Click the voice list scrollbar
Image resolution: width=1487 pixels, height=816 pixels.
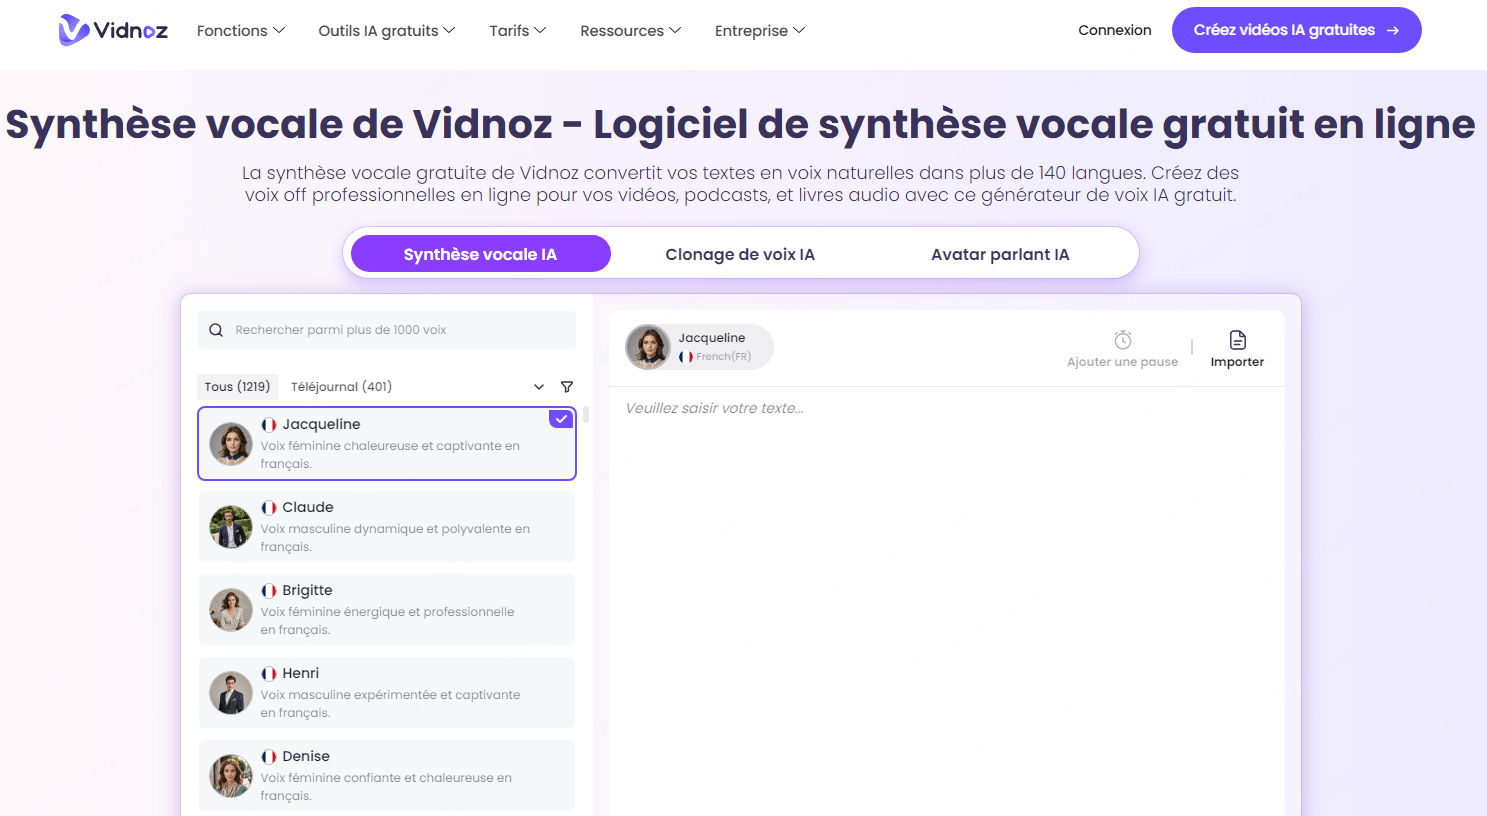(586, 414)
